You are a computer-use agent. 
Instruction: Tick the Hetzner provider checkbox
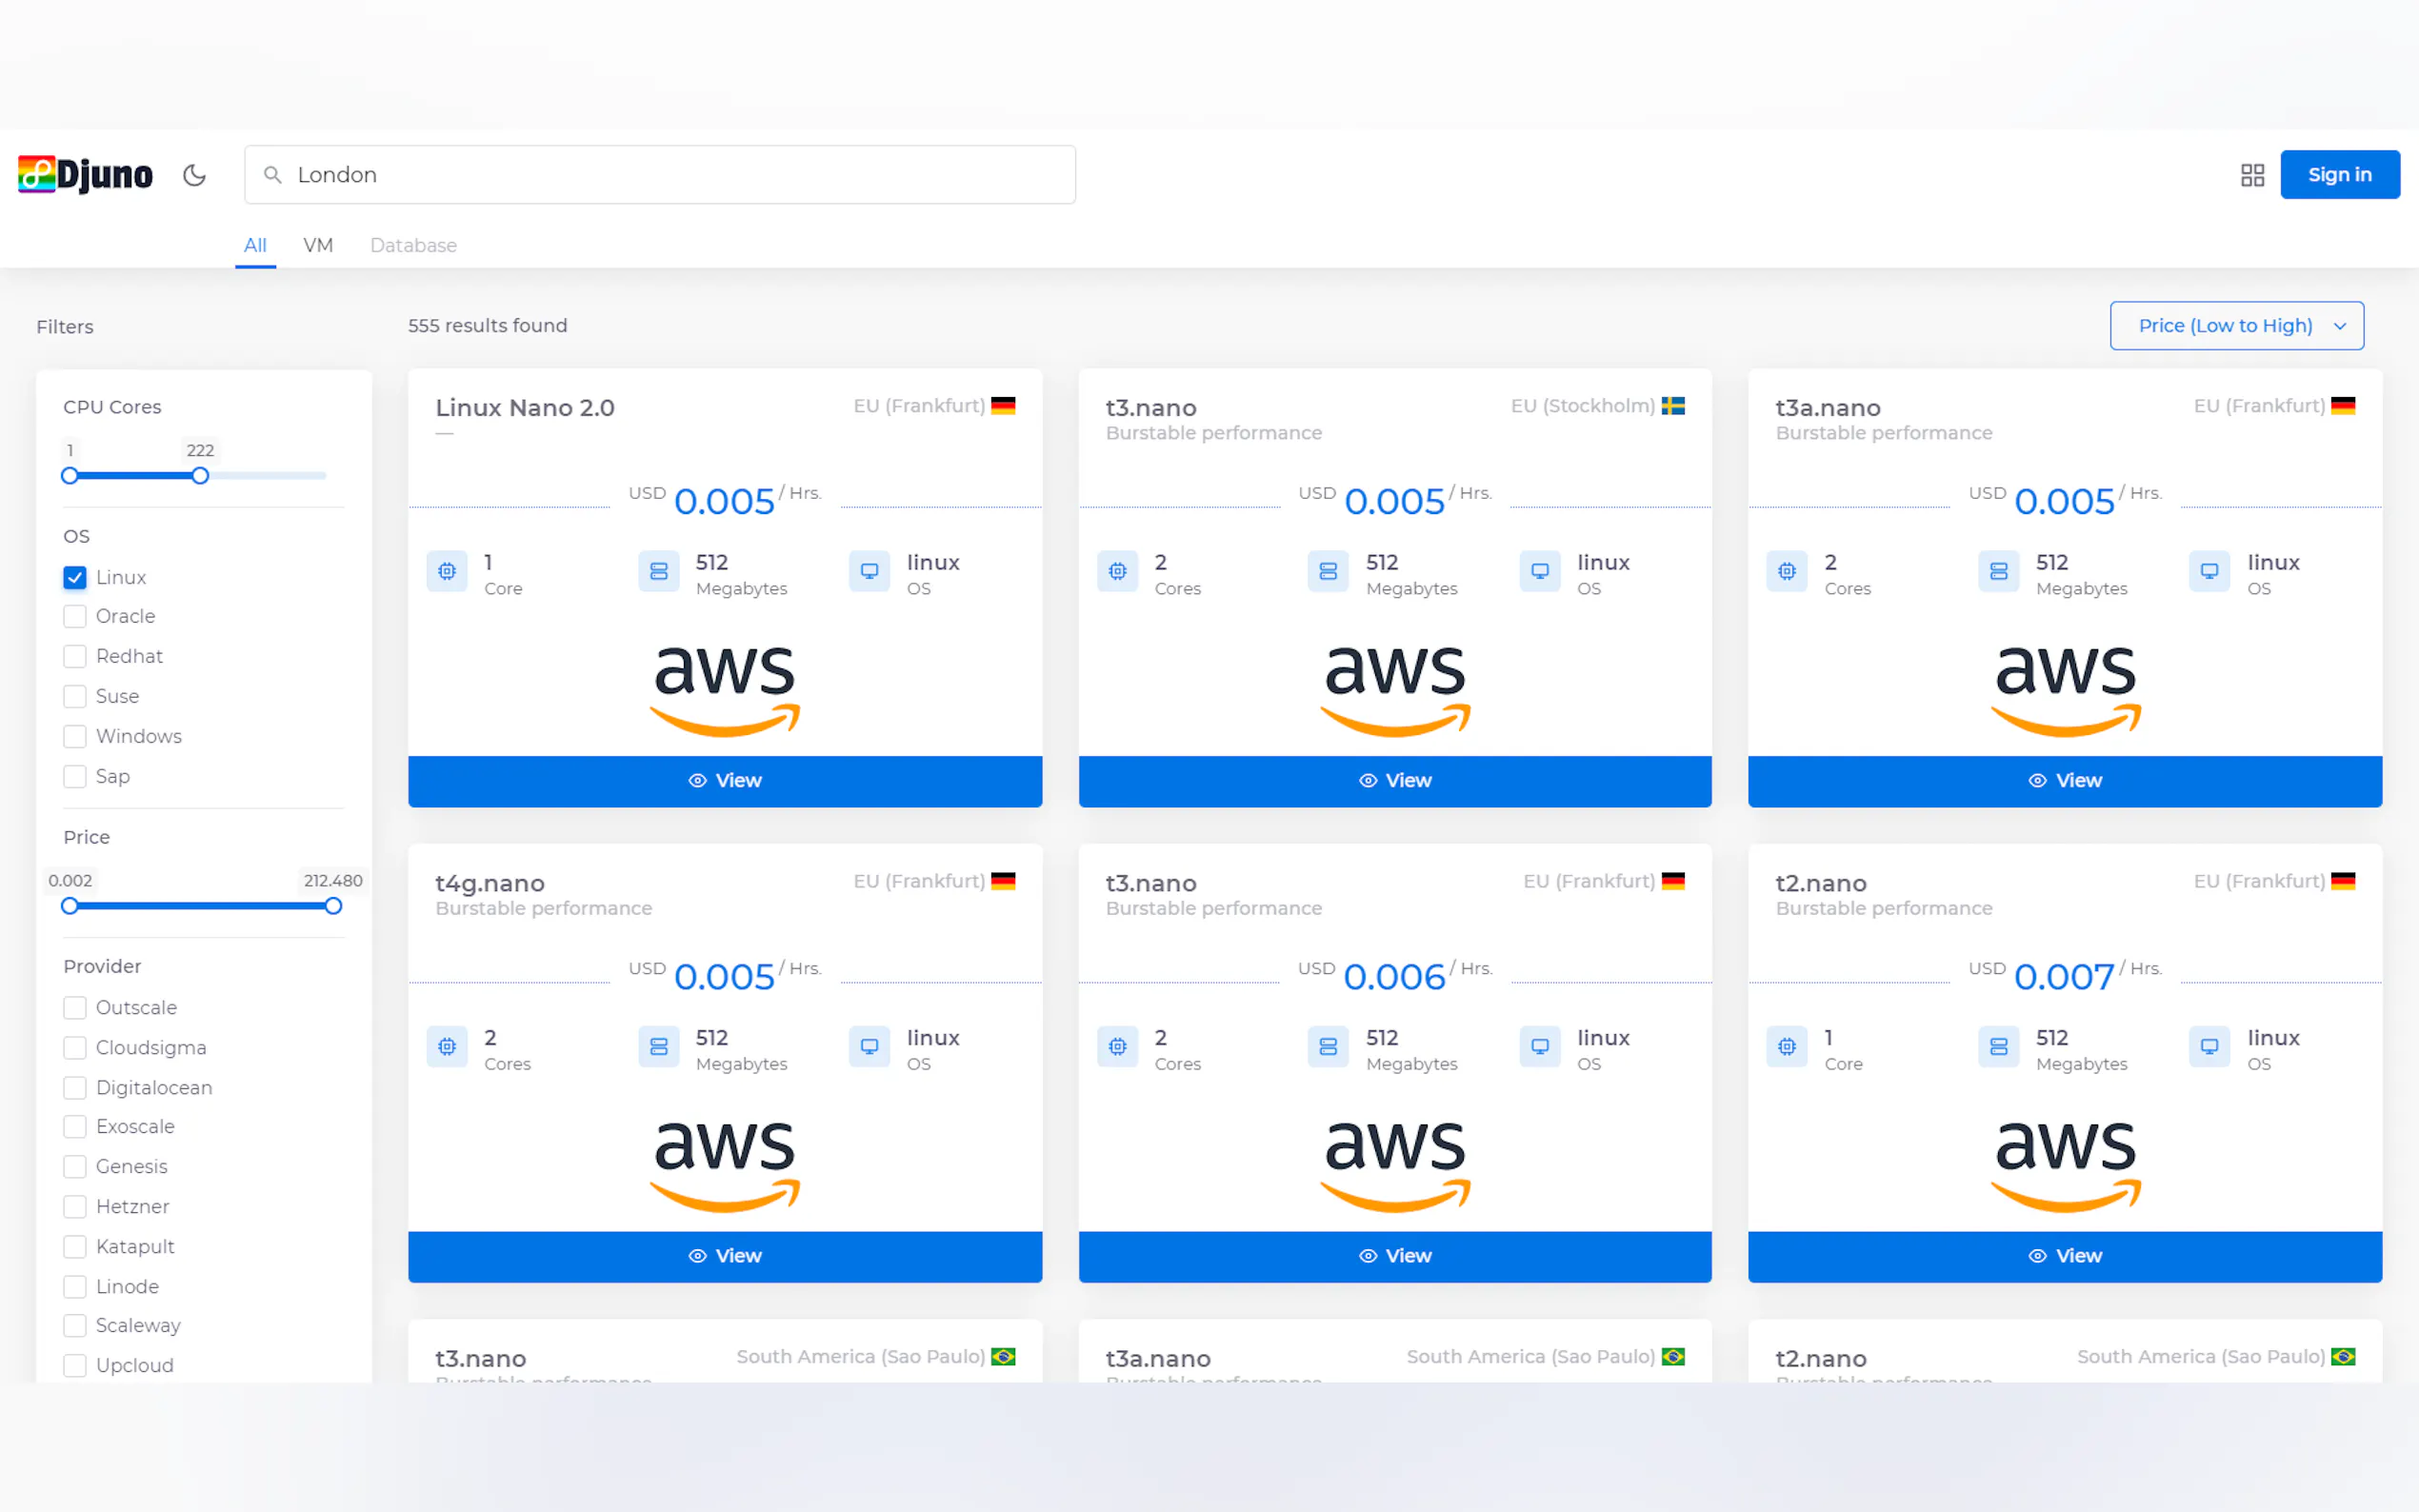(75, 1206)
